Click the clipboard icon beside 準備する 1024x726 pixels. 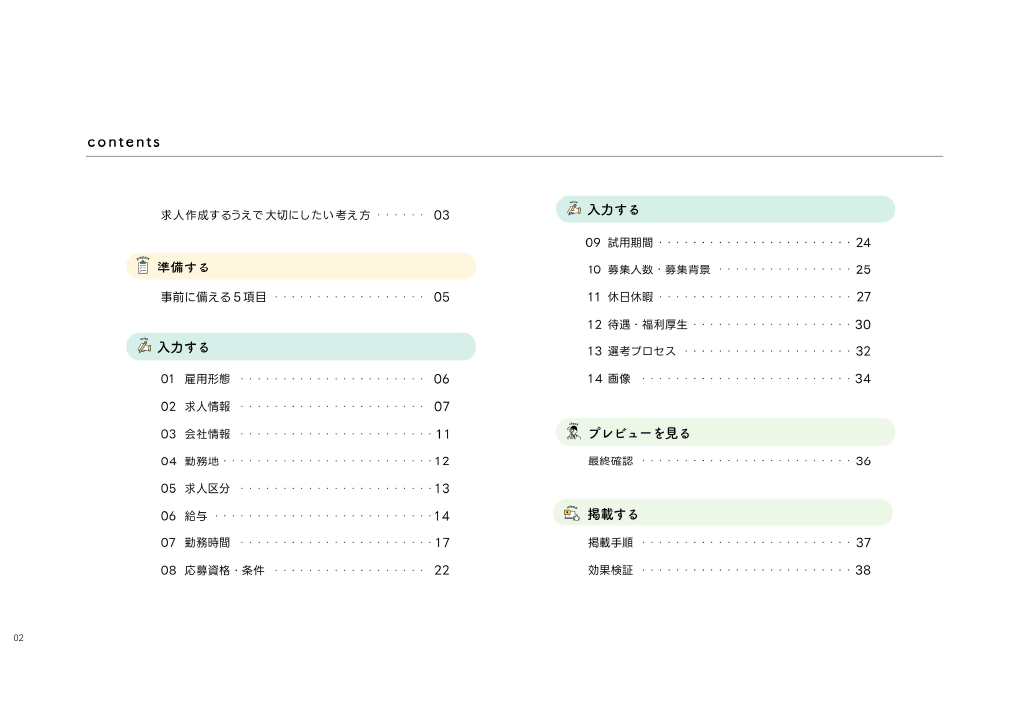tap(143, 266)
